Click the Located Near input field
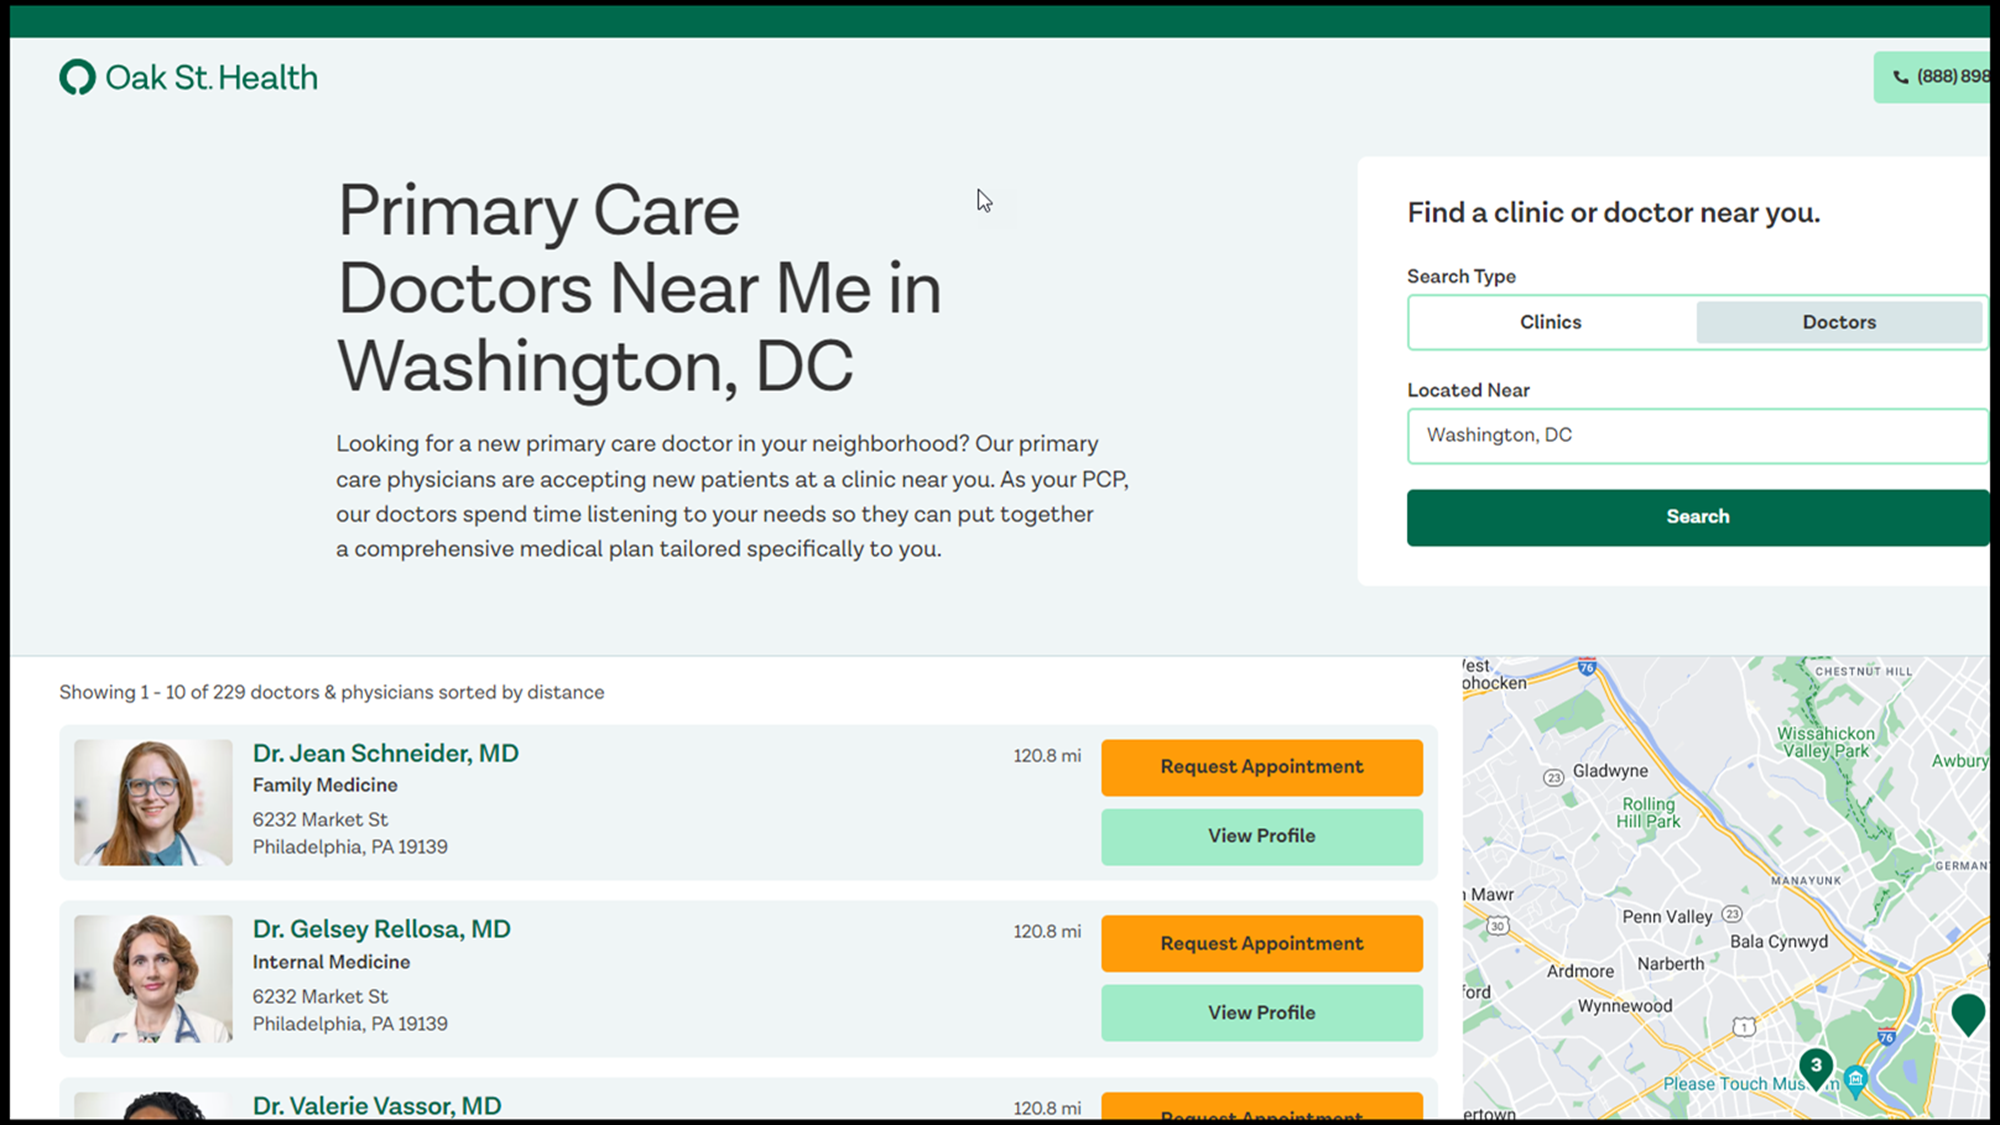Image resolution: width=2000 pixels, height=1125 pixels. coord(1696,435)
